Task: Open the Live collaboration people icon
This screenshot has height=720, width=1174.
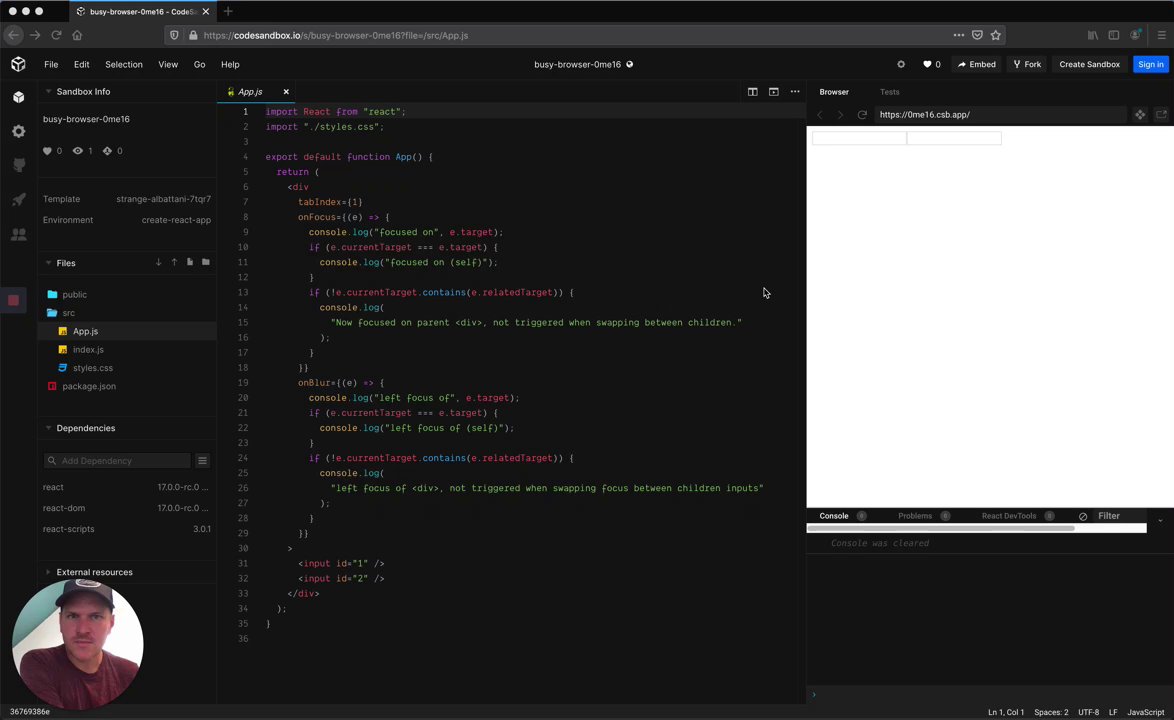Action: click(x=18, y=234)
